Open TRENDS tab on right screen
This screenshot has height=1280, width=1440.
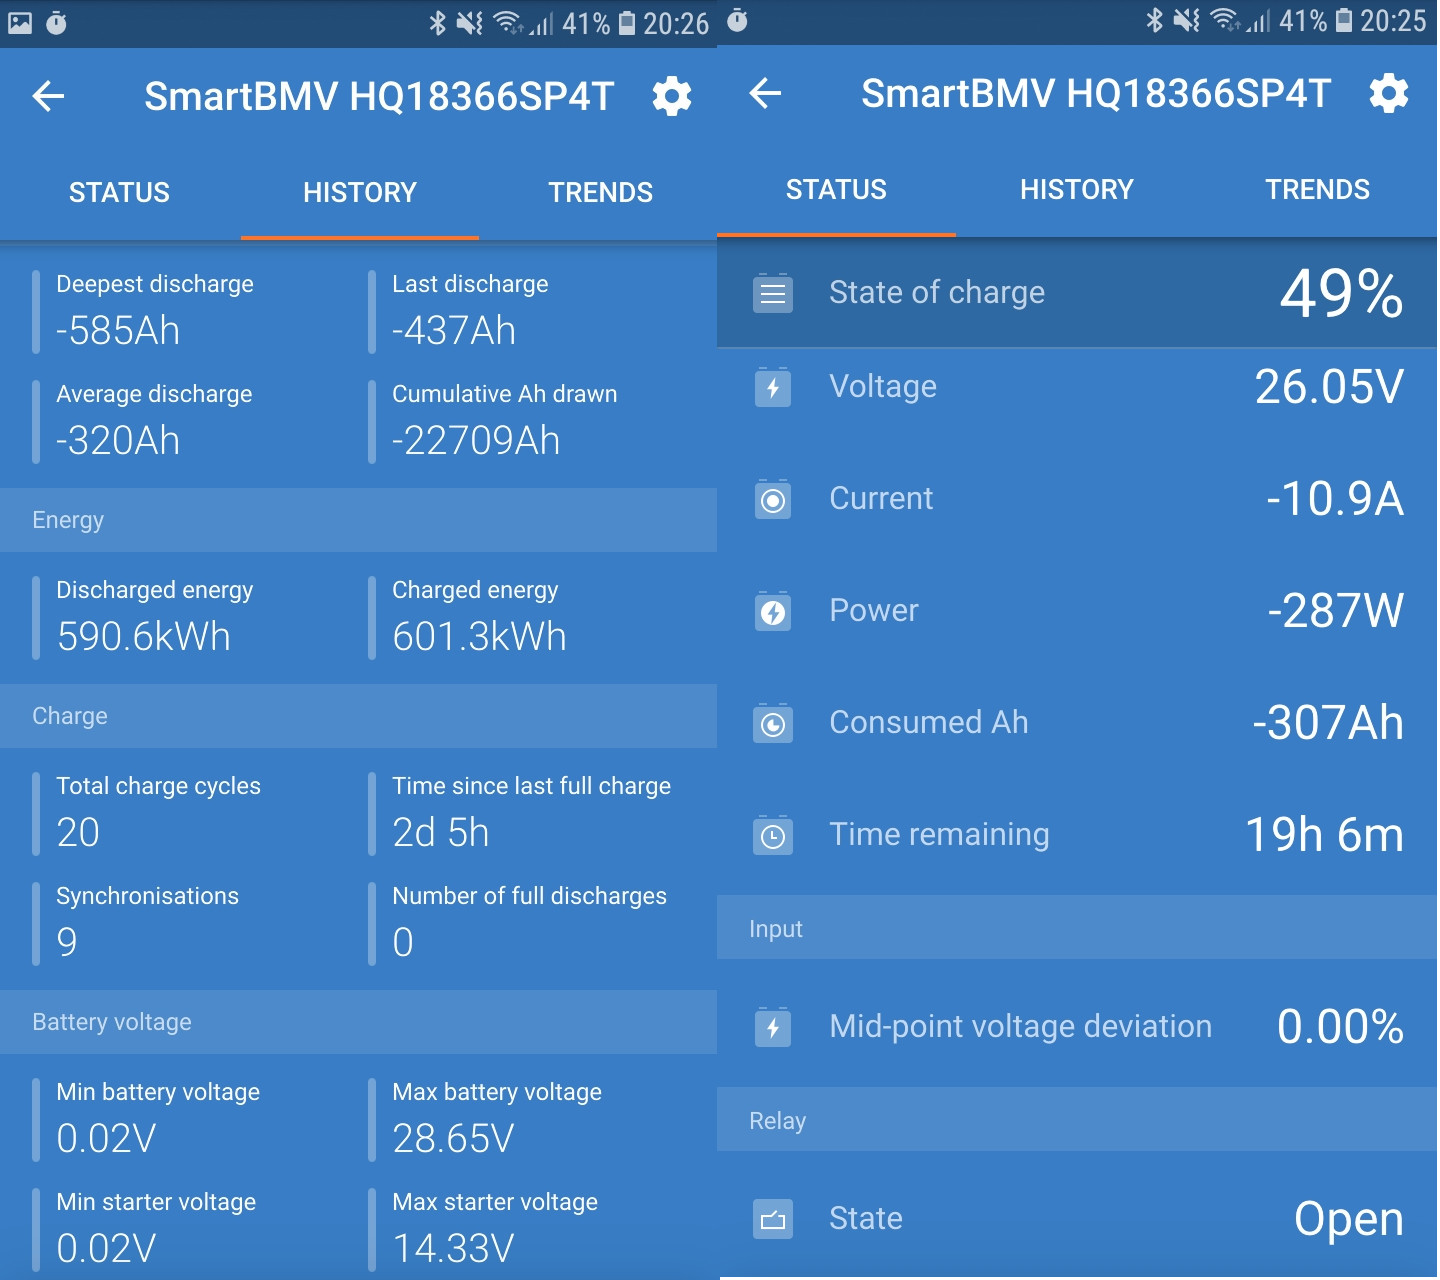click(x=1317, y=189)
